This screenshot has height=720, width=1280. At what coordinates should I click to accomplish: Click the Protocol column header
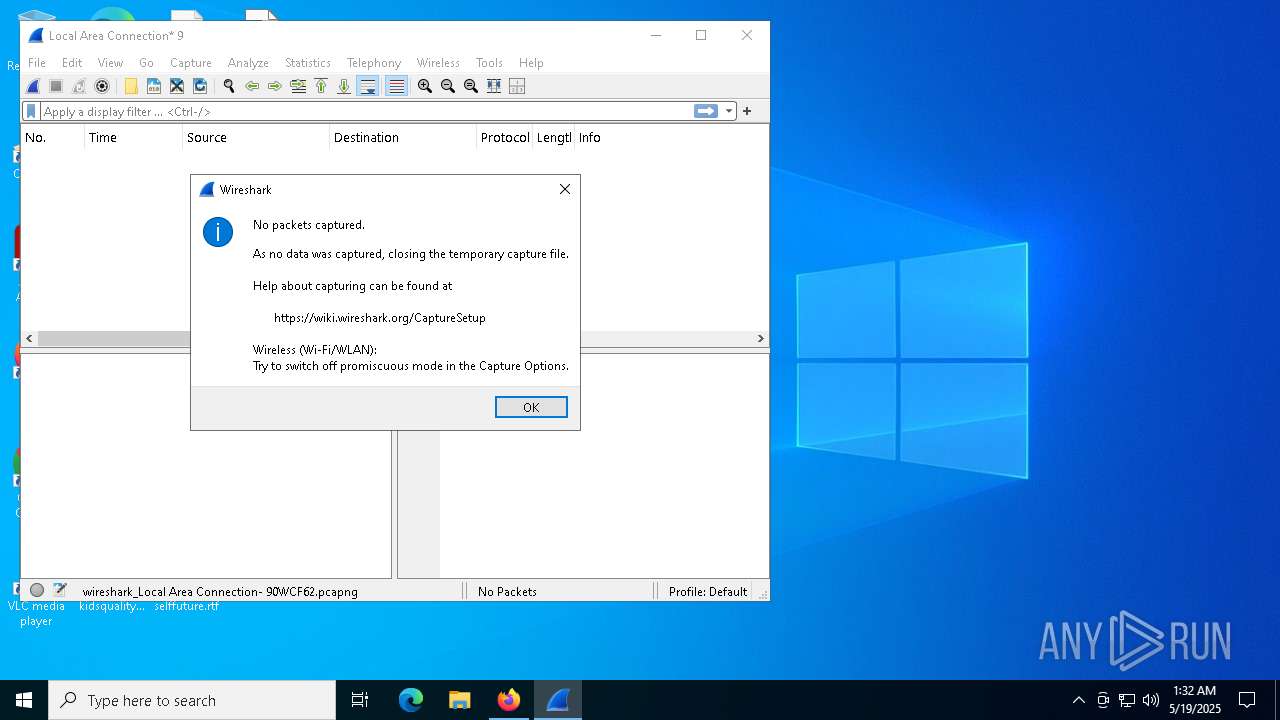tap(505, 138)
